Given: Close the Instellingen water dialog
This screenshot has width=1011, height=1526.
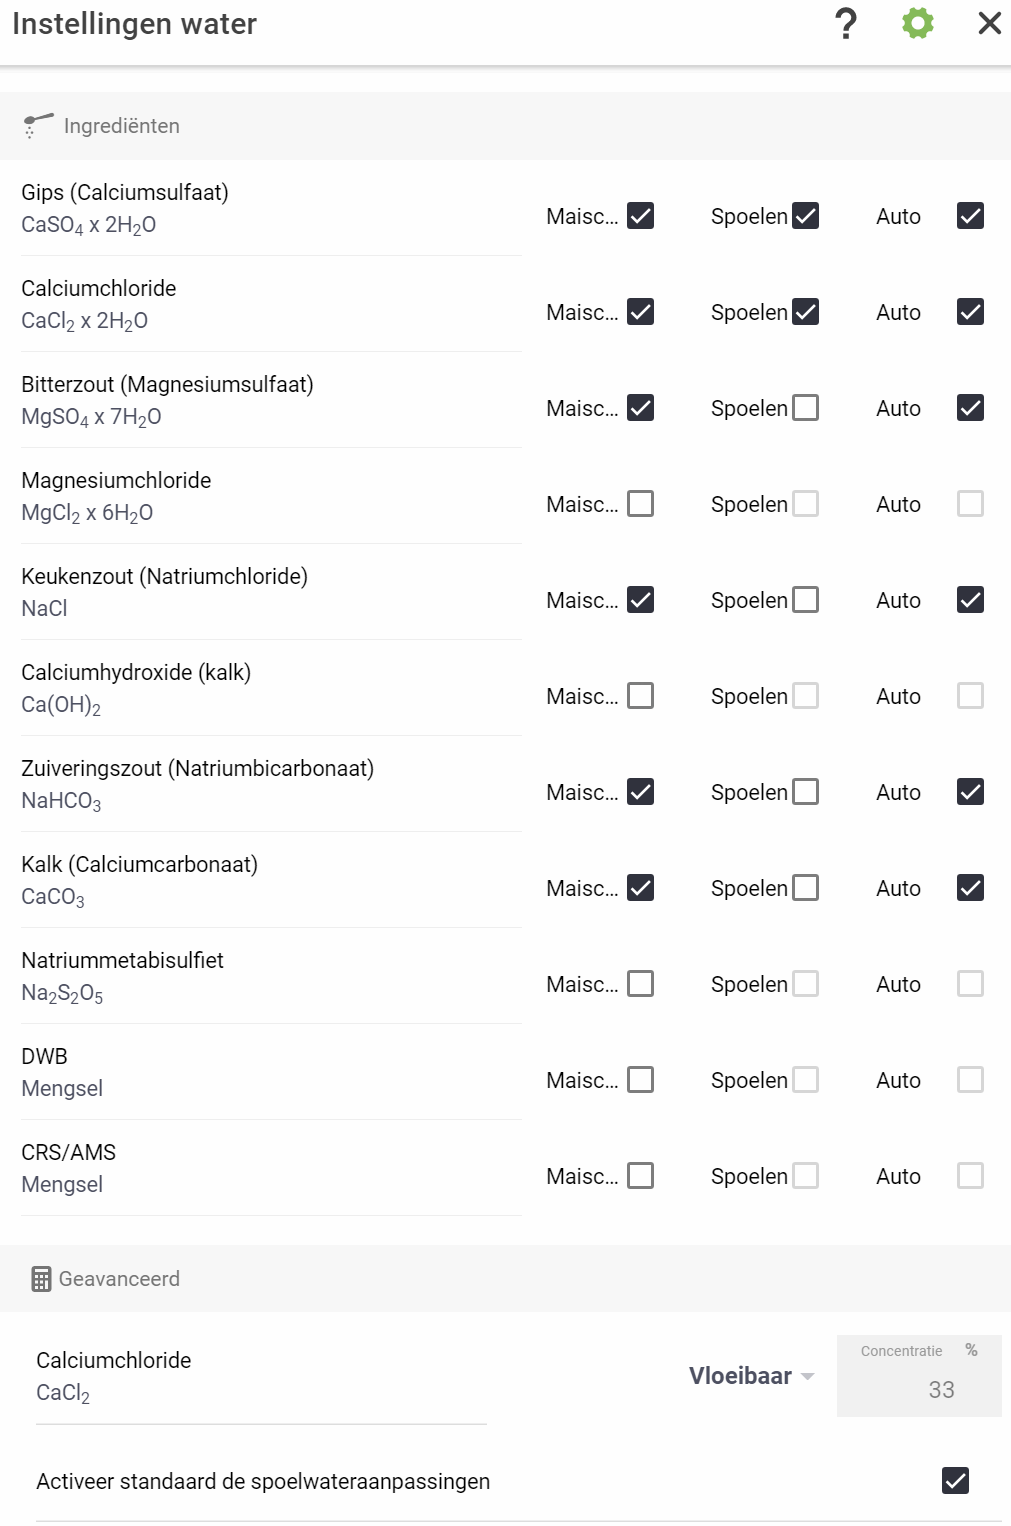Looking at the screenshot, I should tap(989, 23).
